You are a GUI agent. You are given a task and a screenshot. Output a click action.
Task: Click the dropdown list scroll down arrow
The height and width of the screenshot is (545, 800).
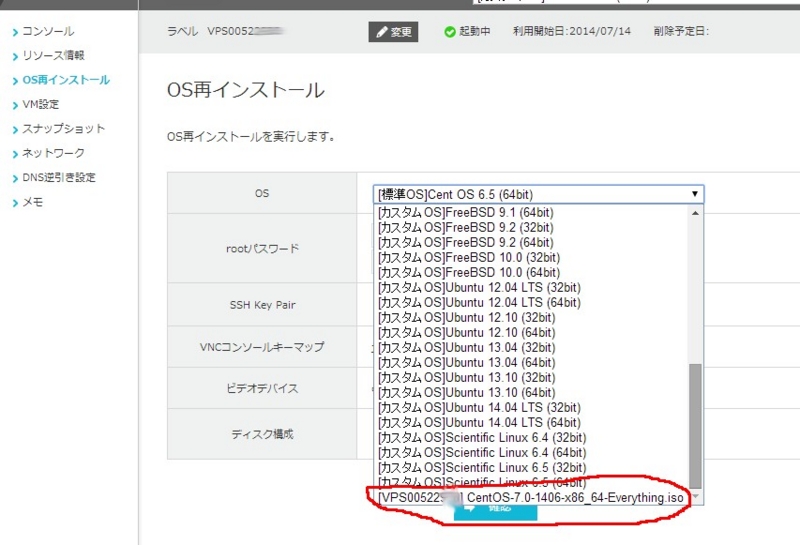coord(695,497)
